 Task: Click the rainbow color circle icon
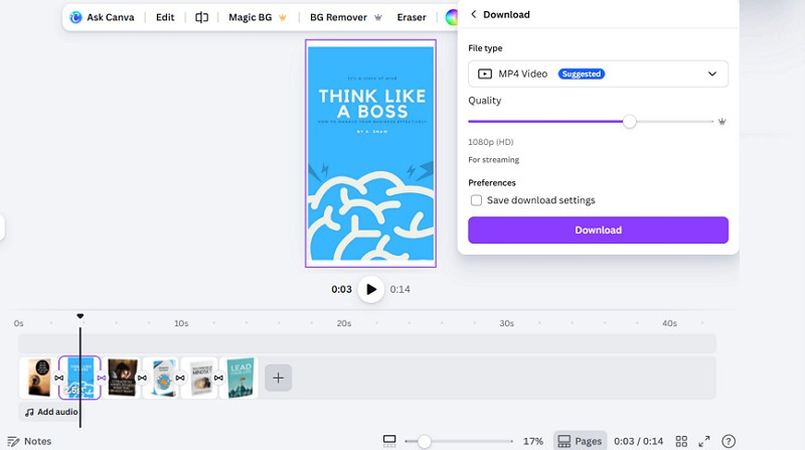451,17
